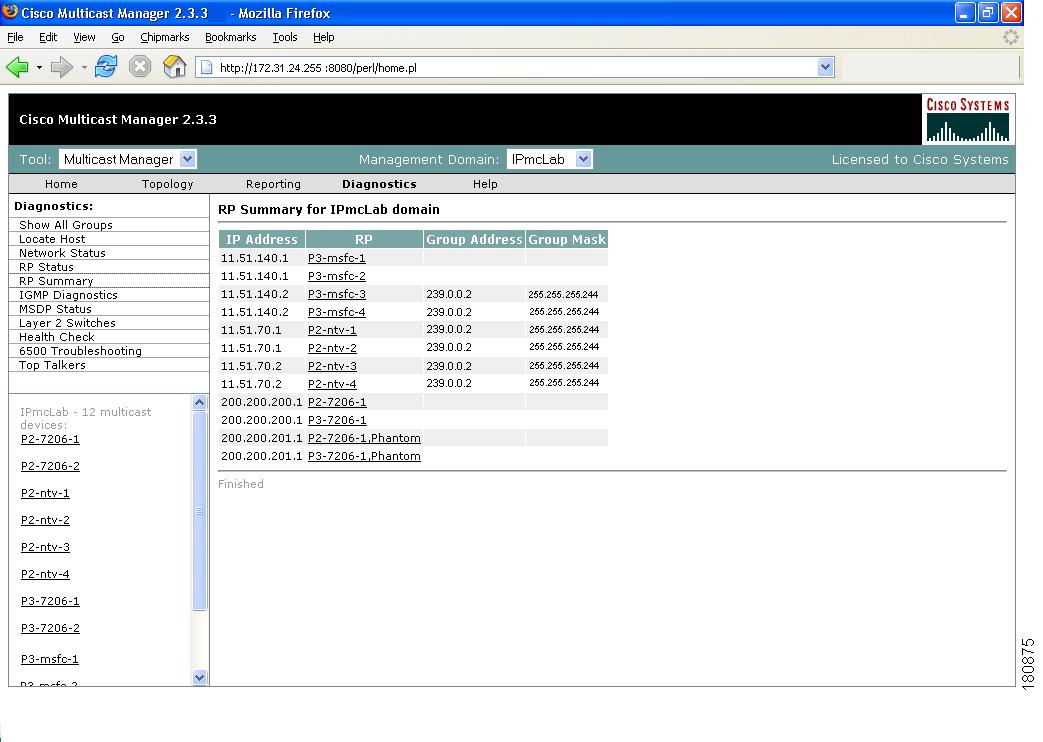Open Top Talkers
Viewport: 1043px width, 742px height.
click(52, 365)
